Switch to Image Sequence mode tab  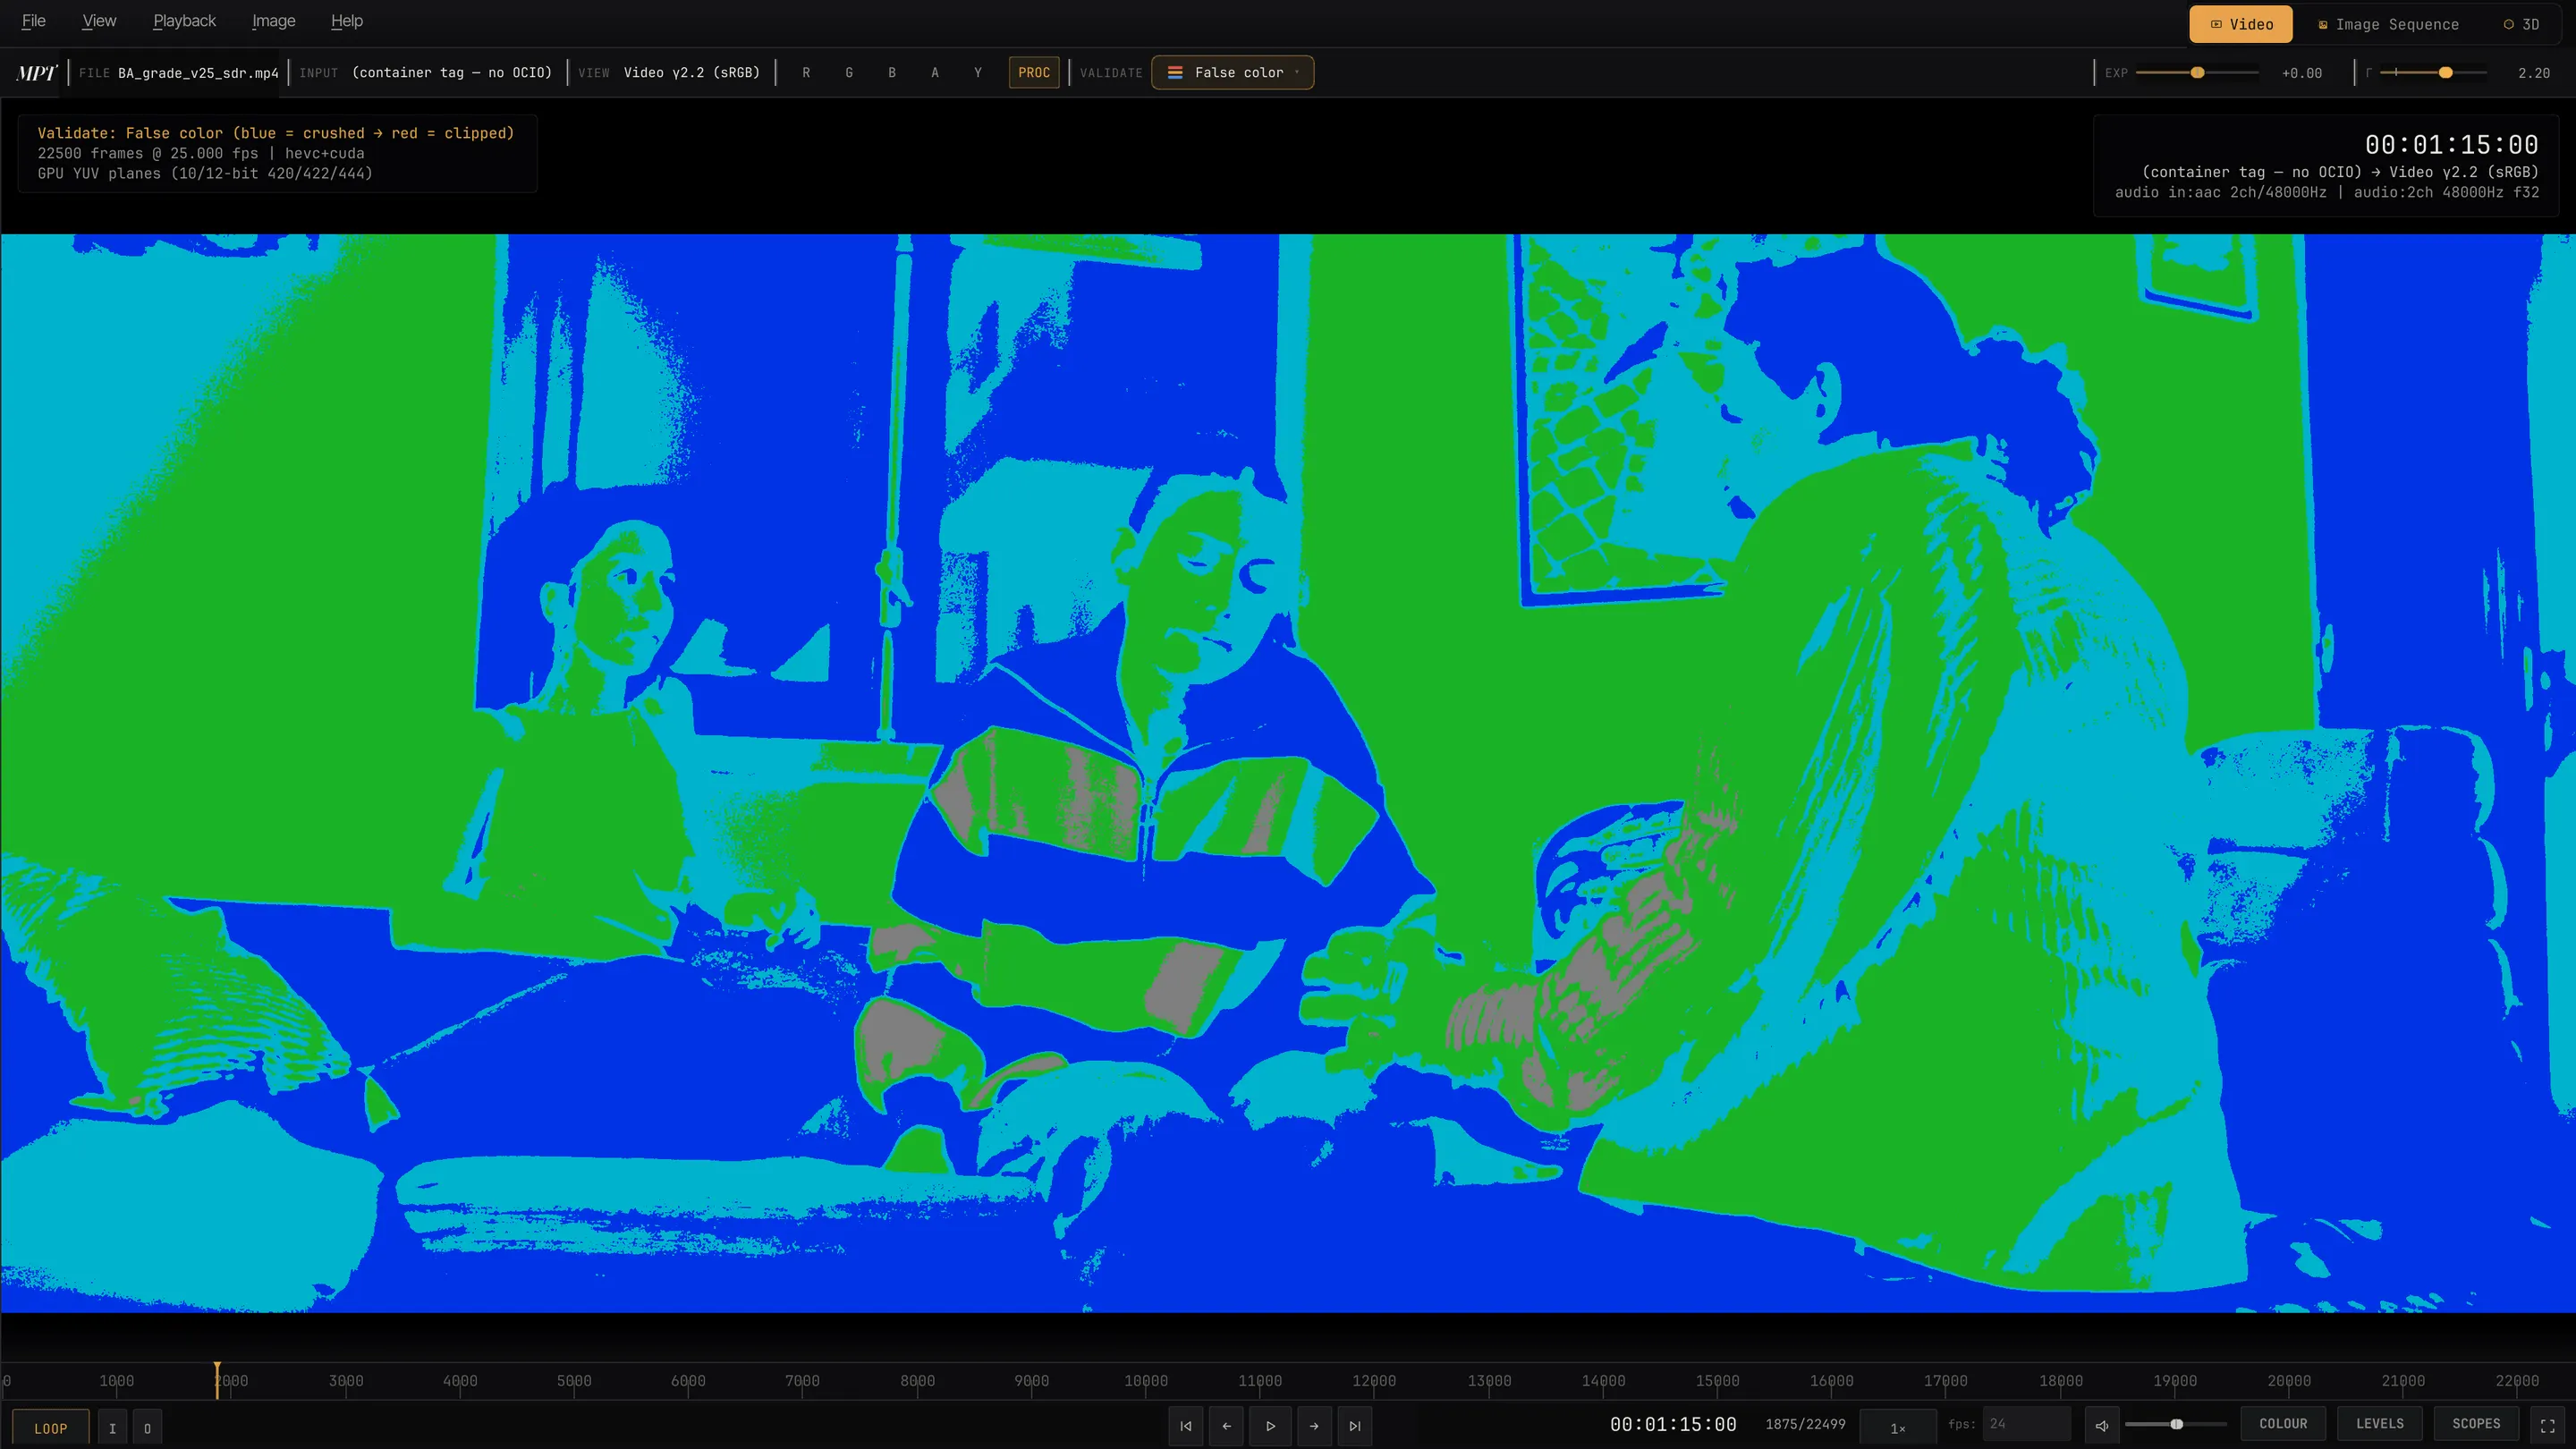2388,24
